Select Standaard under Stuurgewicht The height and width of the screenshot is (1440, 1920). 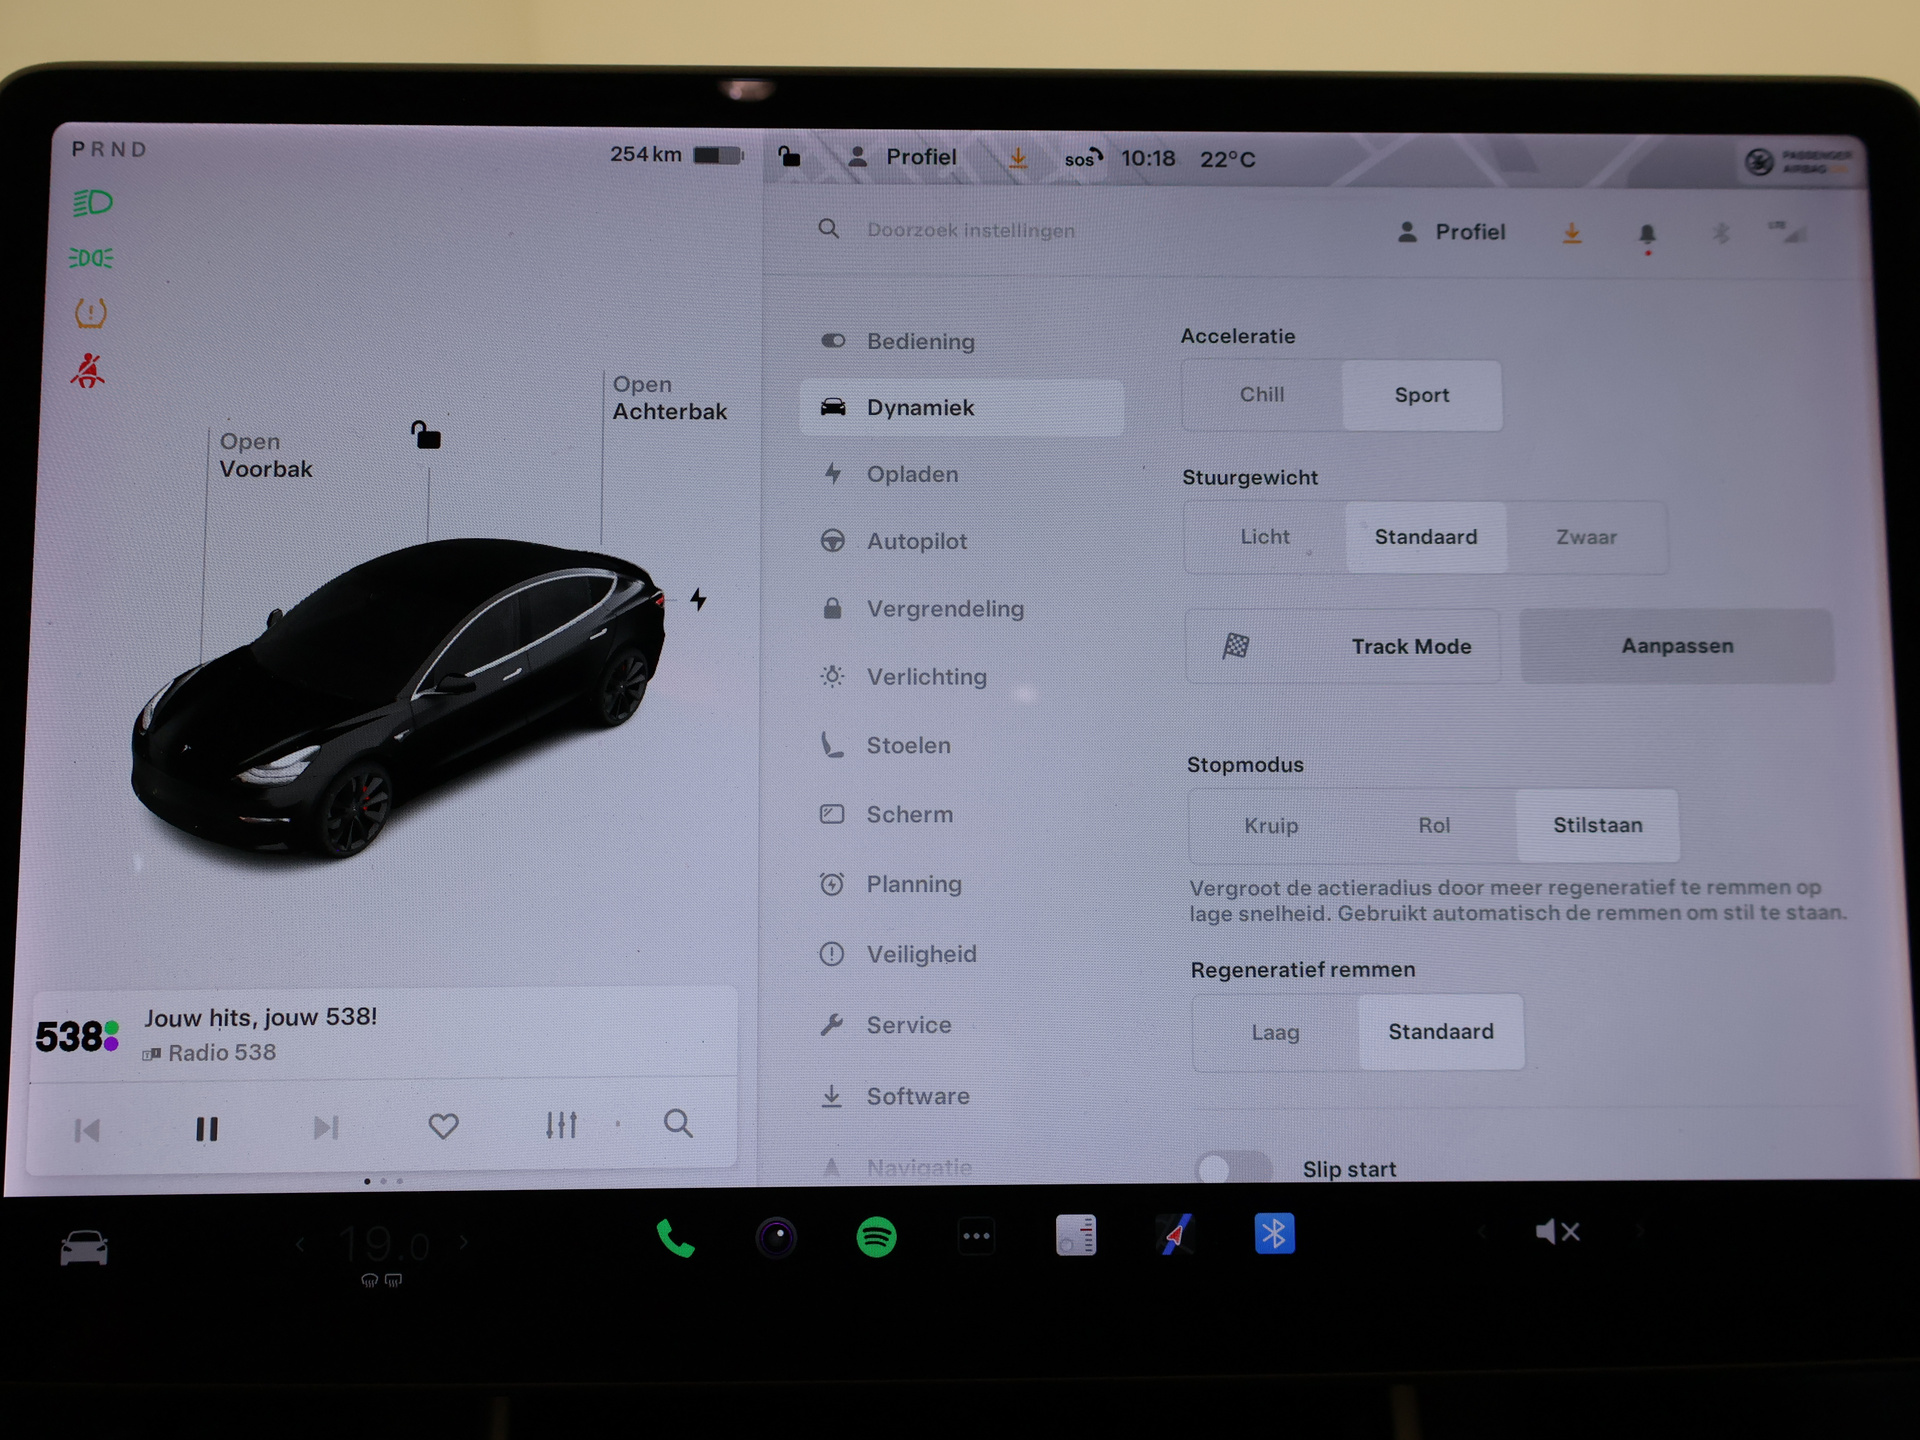[1426, 537]
